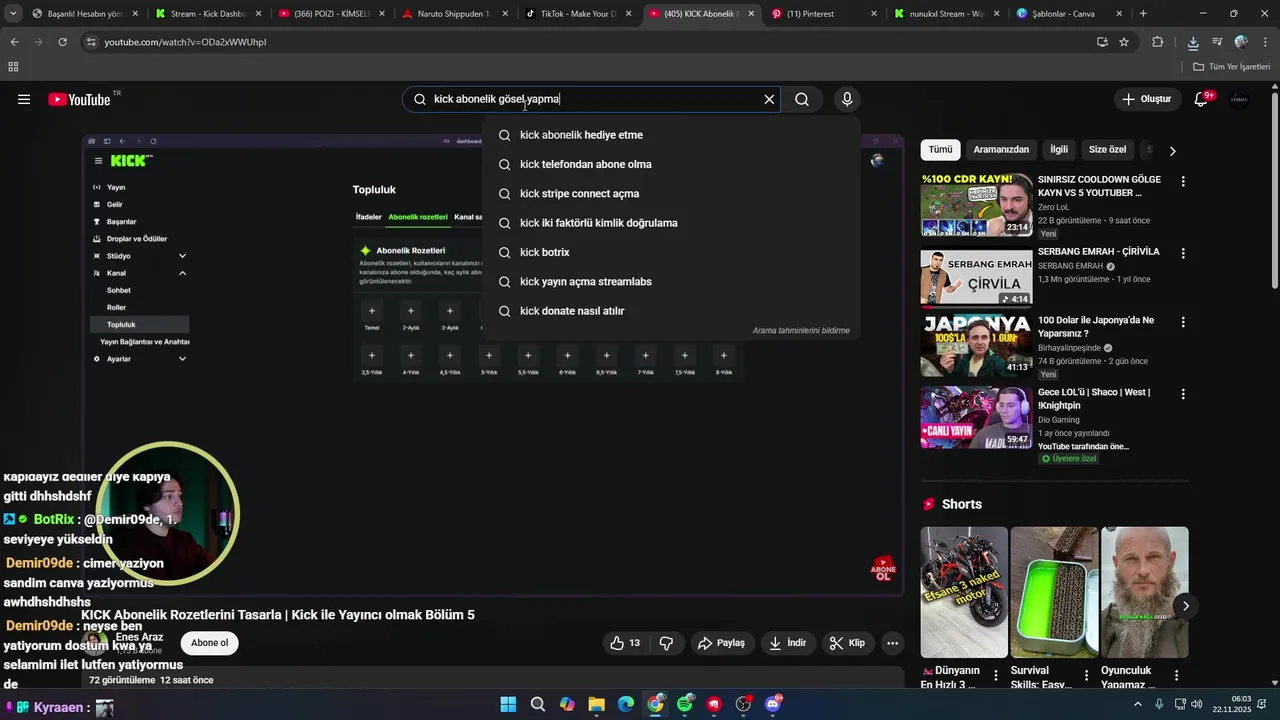The height and width of the screenshot is (720, 1280).
Task: Pick suggestion kick stripe connect açma
Action: point(670,194)
